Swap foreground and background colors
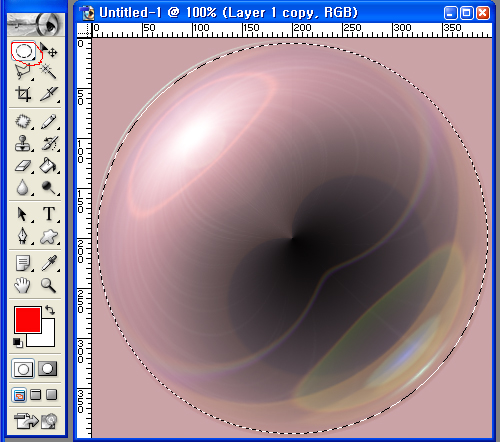 tap(50, 310)
